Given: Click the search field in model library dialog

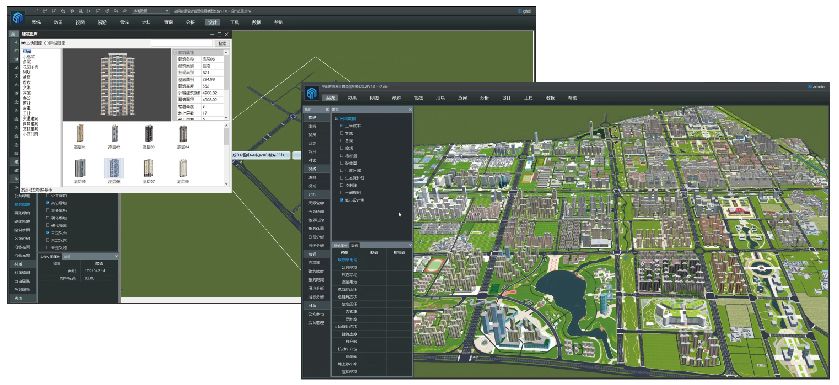Looking at the screenshot, I should [x=117, y=43].
